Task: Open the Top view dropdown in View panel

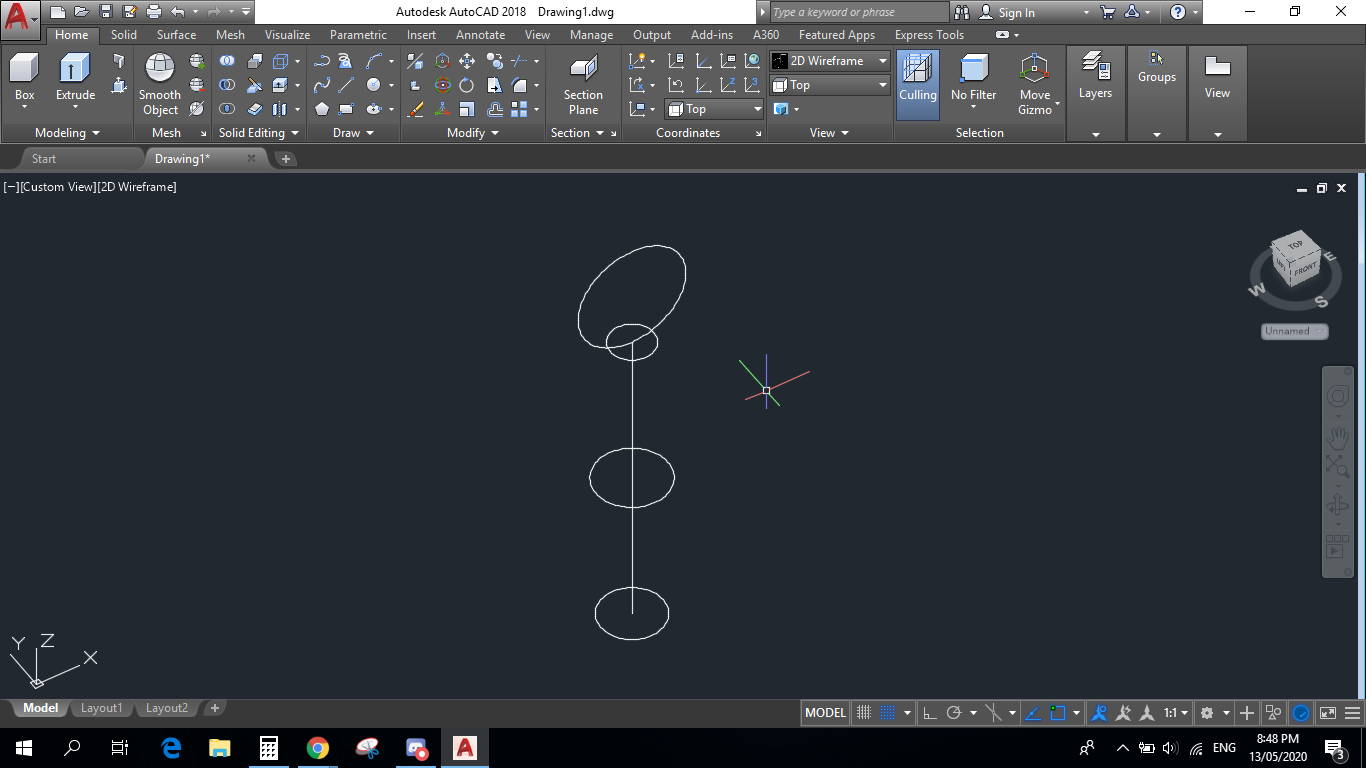Action: [829, 85]
